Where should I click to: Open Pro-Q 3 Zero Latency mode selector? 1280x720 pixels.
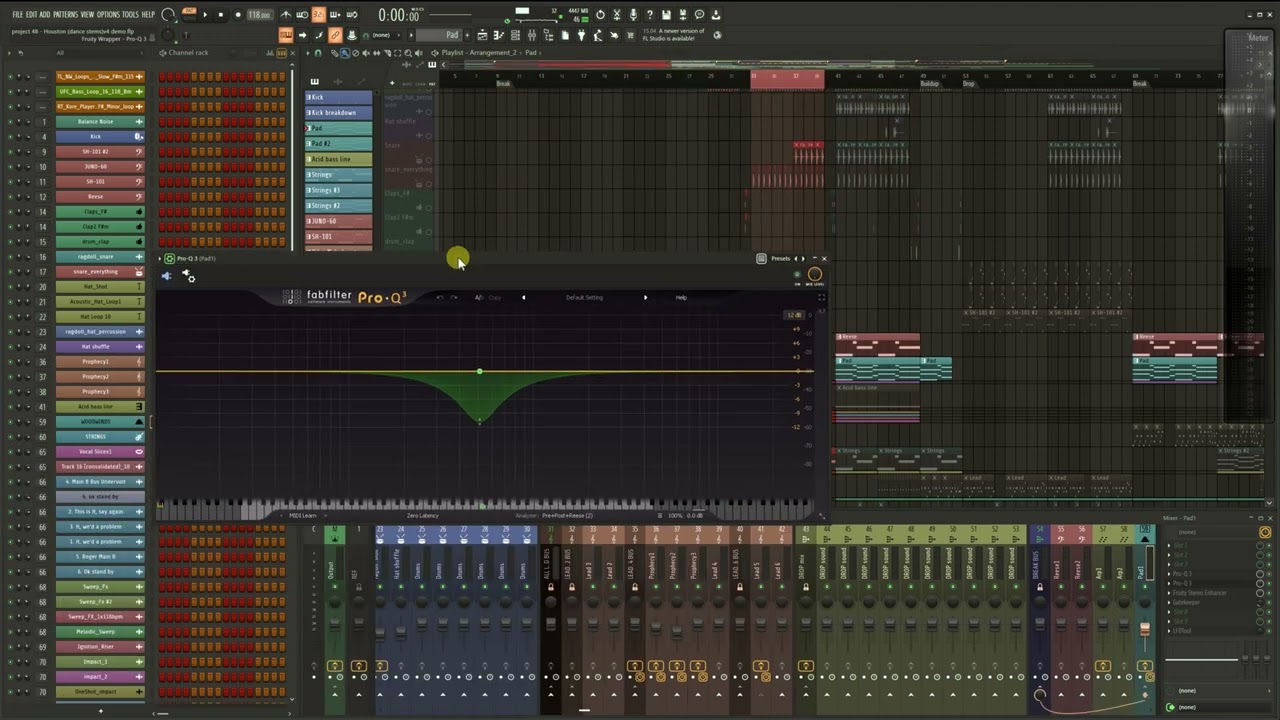click(422, 516)
